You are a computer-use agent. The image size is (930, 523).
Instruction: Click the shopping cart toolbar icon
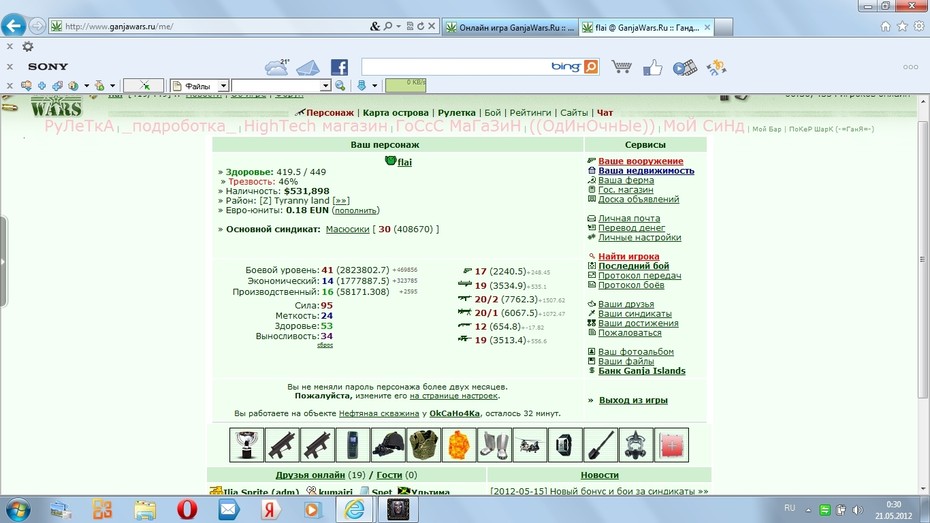621,67
